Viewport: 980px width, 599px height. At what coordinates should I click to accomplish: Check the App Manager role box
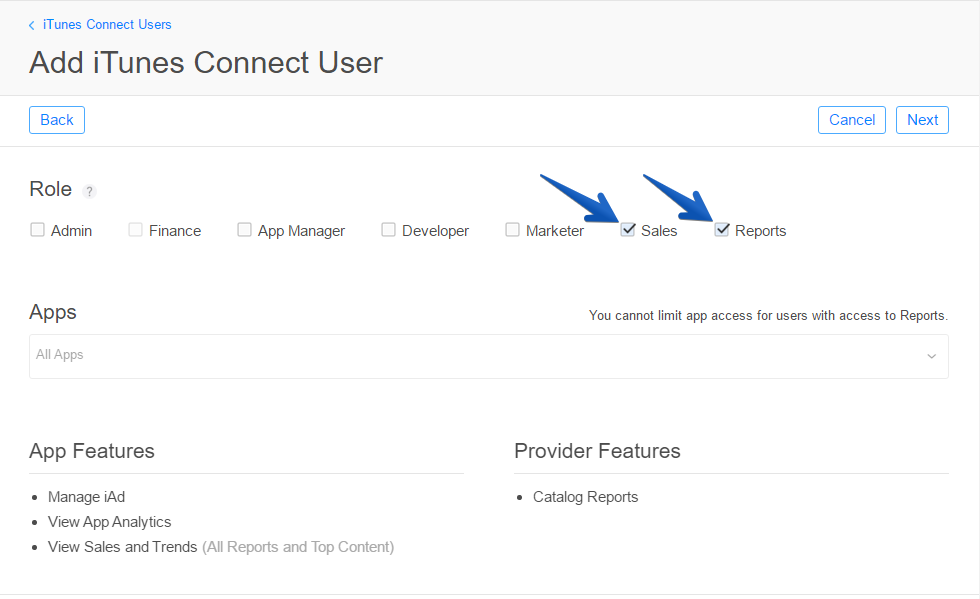[x=245, y=230]
